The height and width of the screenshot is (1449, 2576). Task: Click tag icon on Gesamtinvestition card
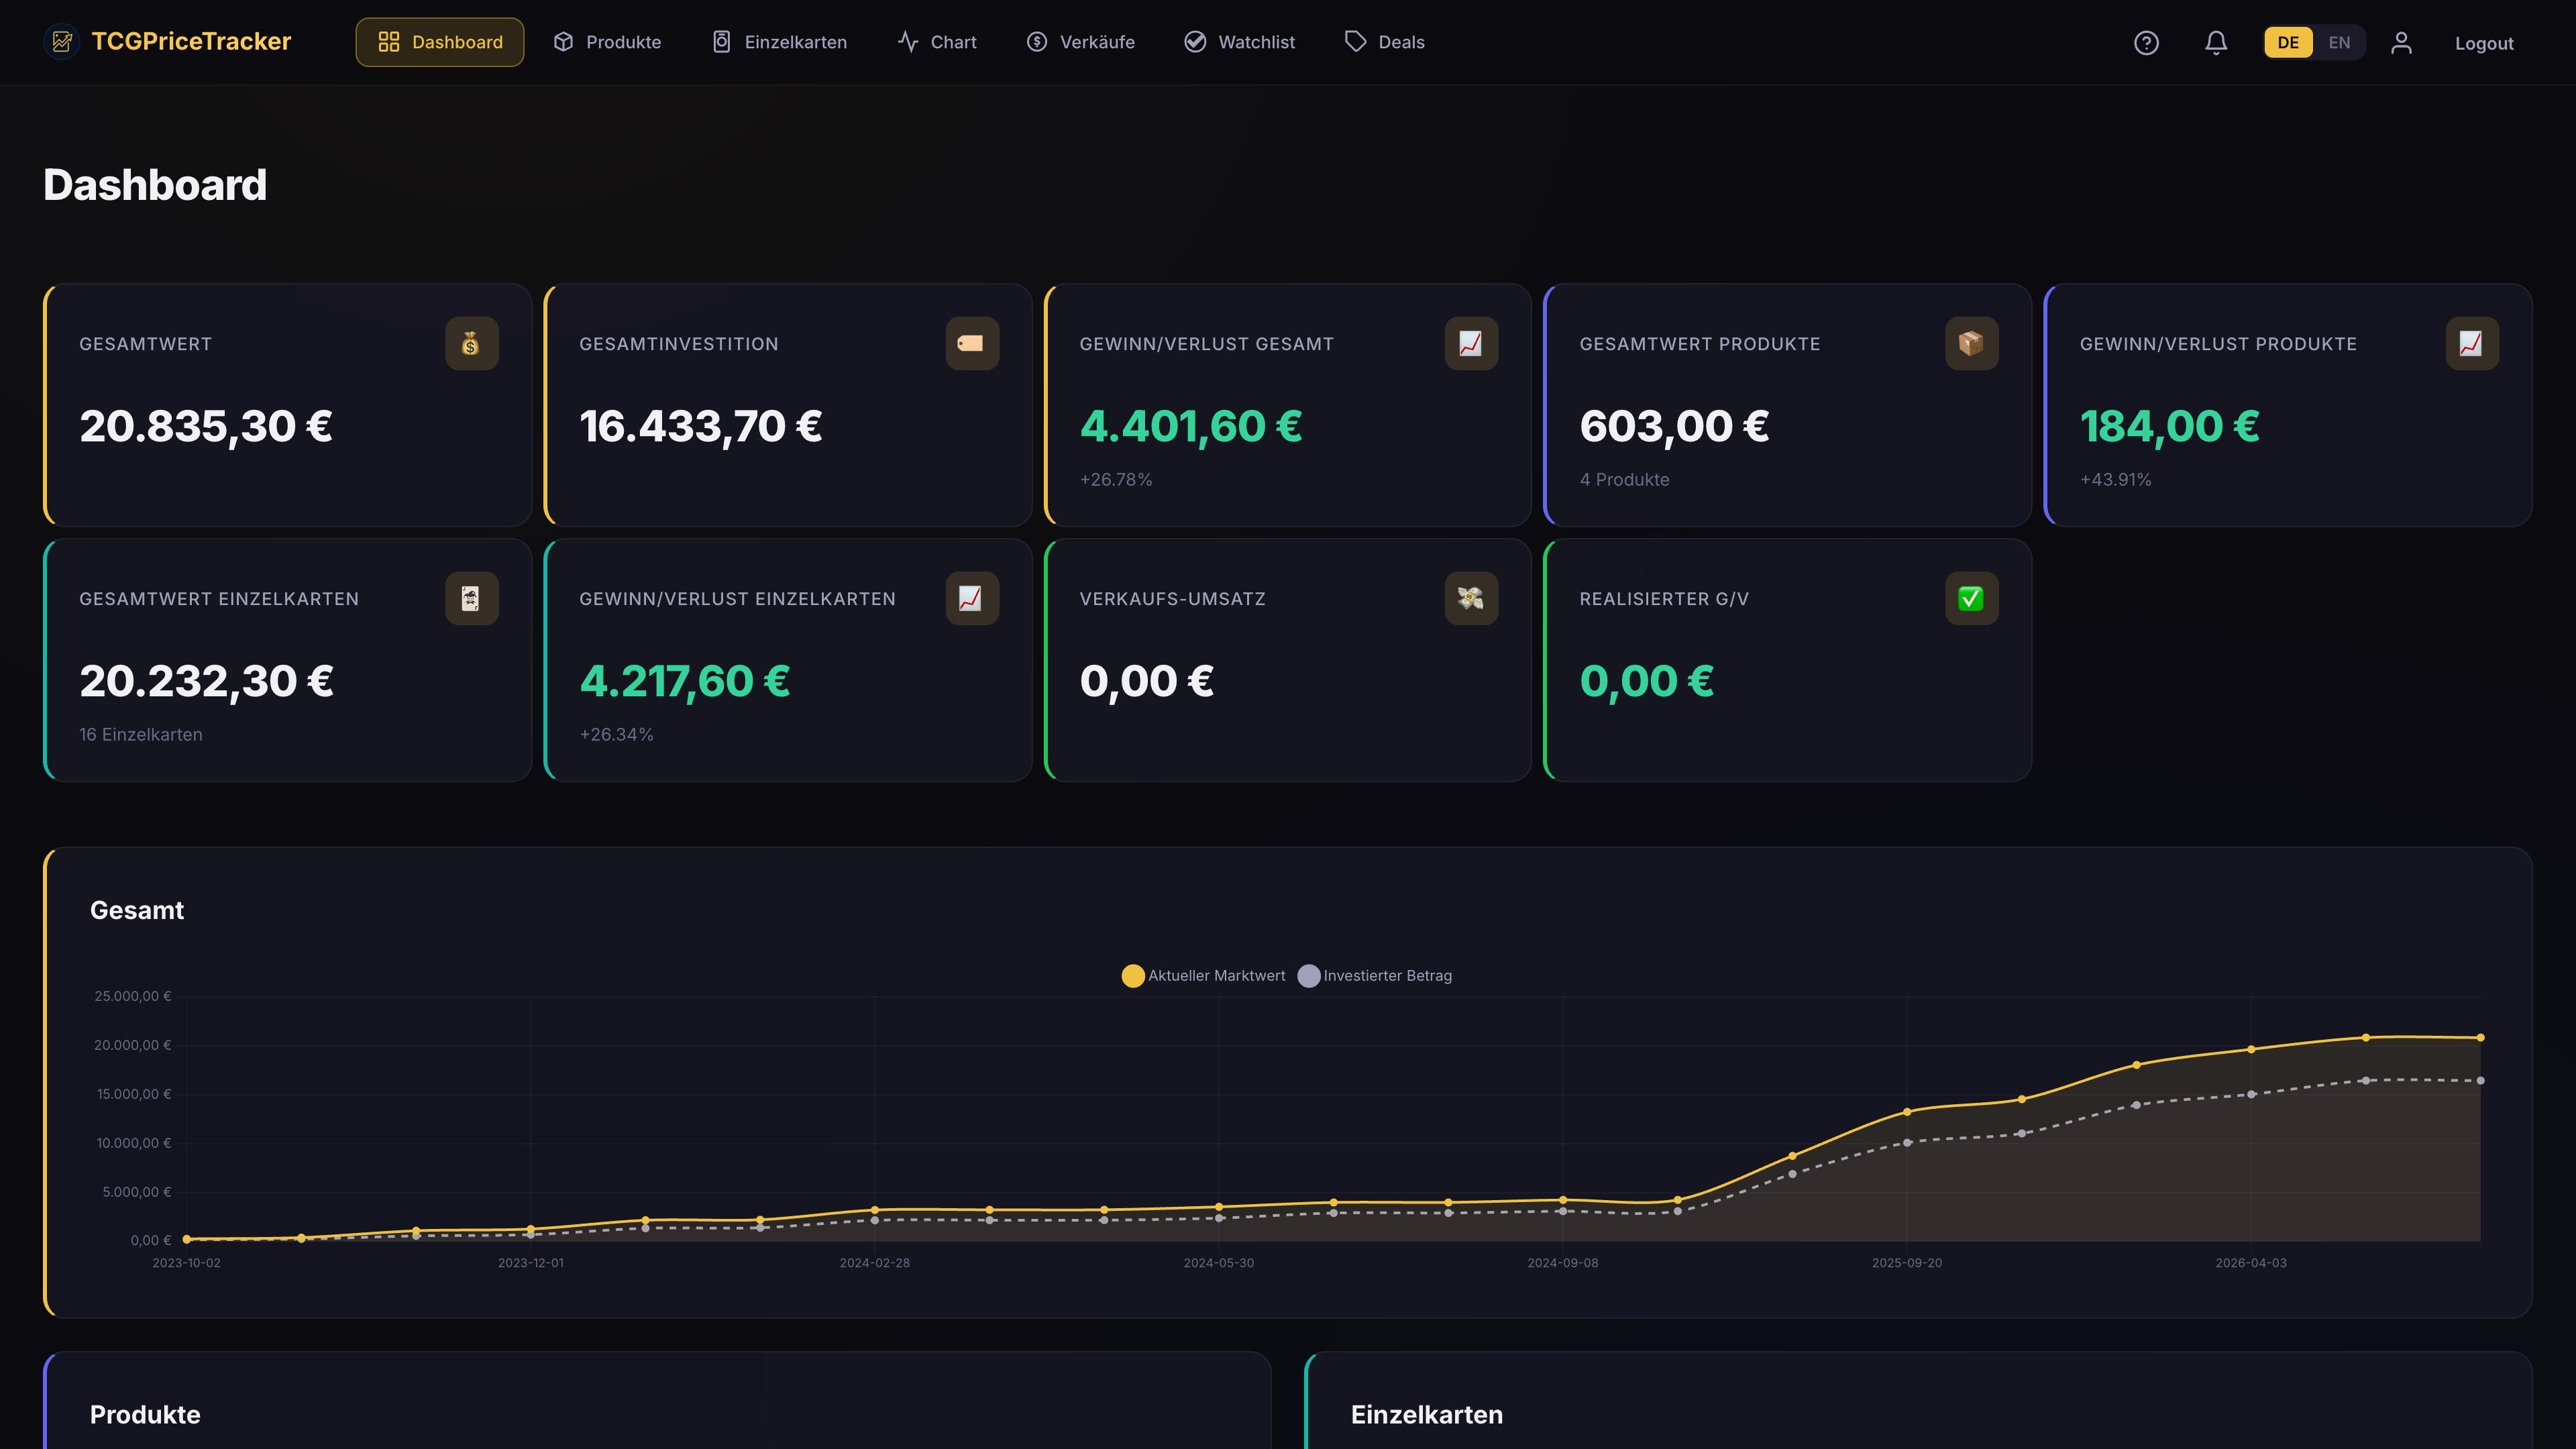[x=971, y=344]
